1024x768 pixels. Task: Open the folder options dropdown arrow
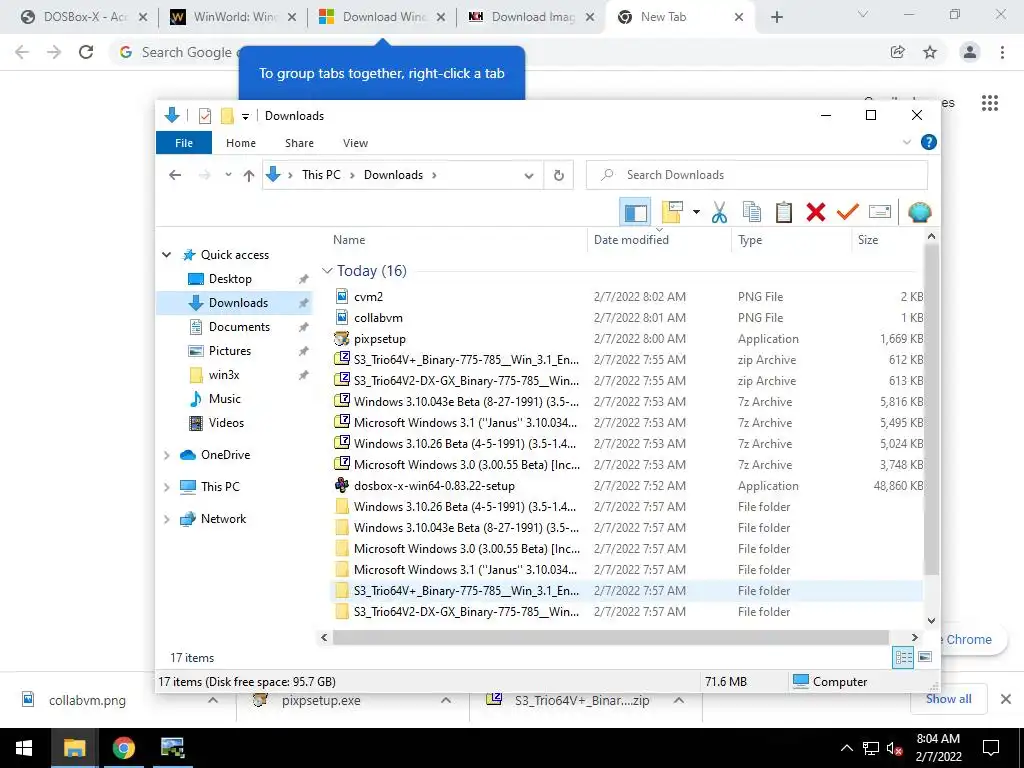click(x=696, y=212)
